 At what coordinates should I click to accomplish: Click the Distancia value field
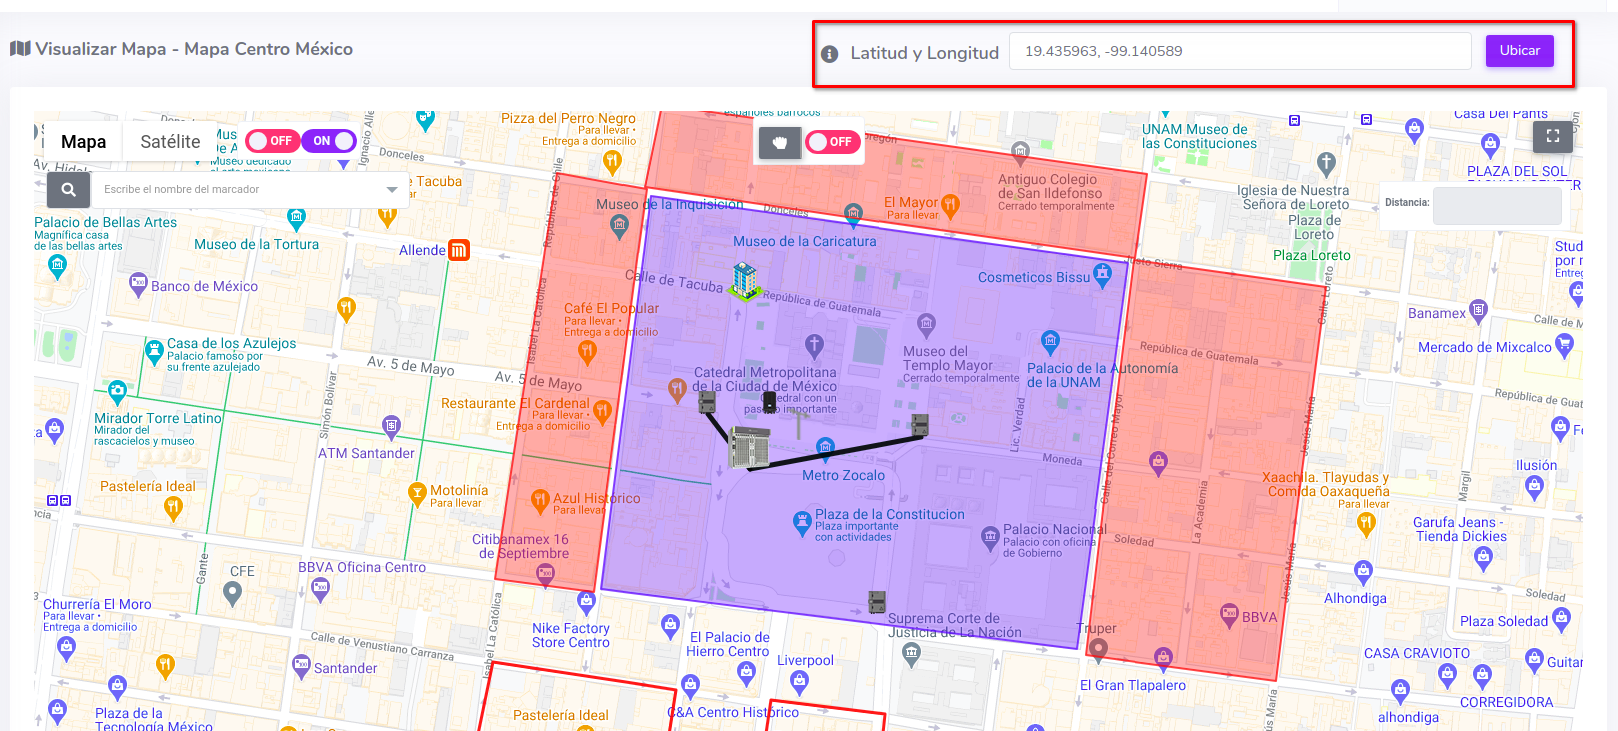[1496, 205]
